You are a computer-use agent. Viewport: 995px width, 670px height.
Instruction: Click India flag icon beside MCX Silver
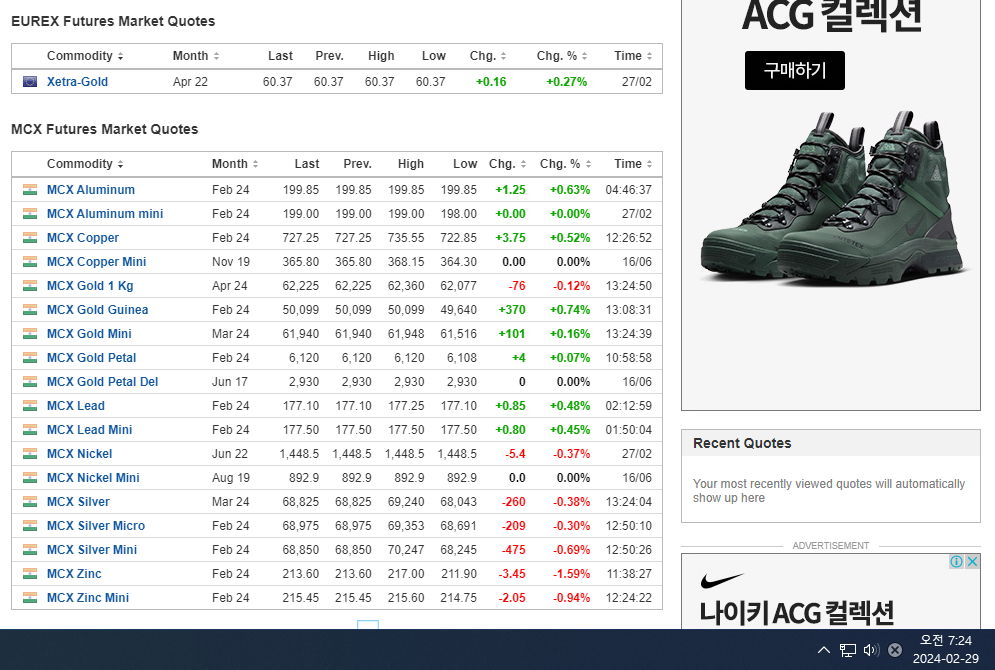[x=30, y=502]
